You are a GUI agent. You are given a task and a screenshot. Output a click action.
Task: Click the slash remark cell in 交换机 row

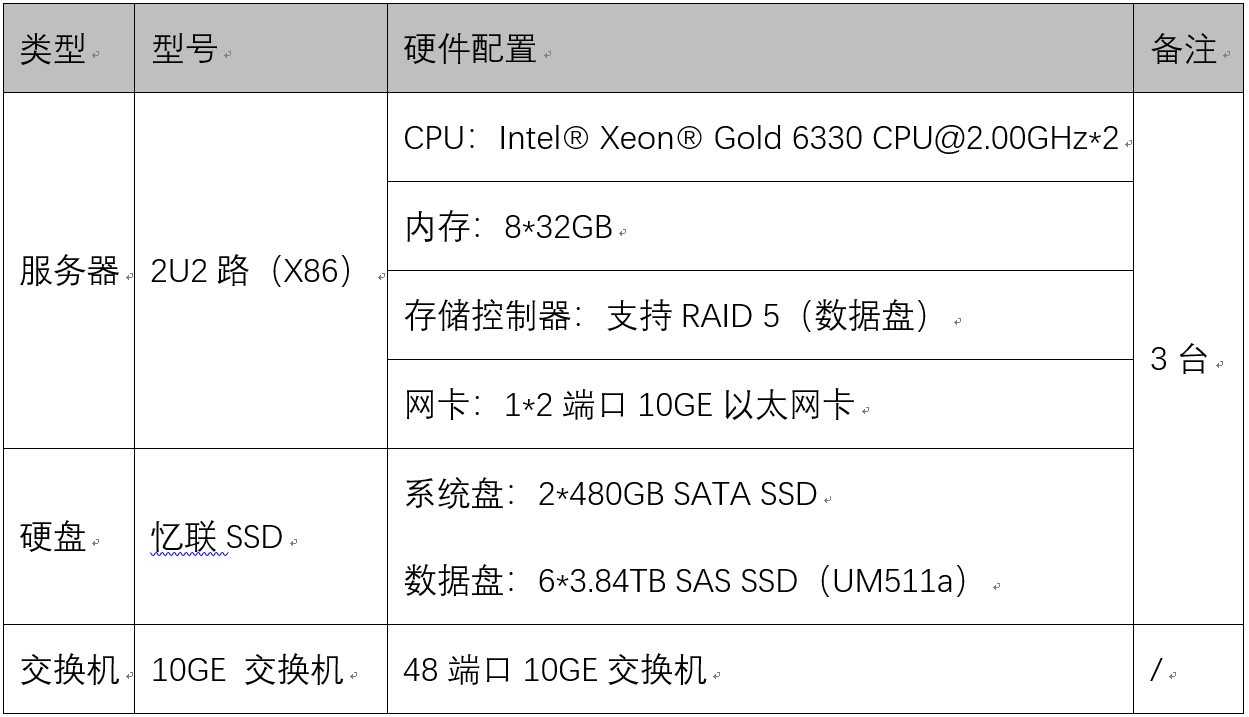click(x=1157, y=670)
